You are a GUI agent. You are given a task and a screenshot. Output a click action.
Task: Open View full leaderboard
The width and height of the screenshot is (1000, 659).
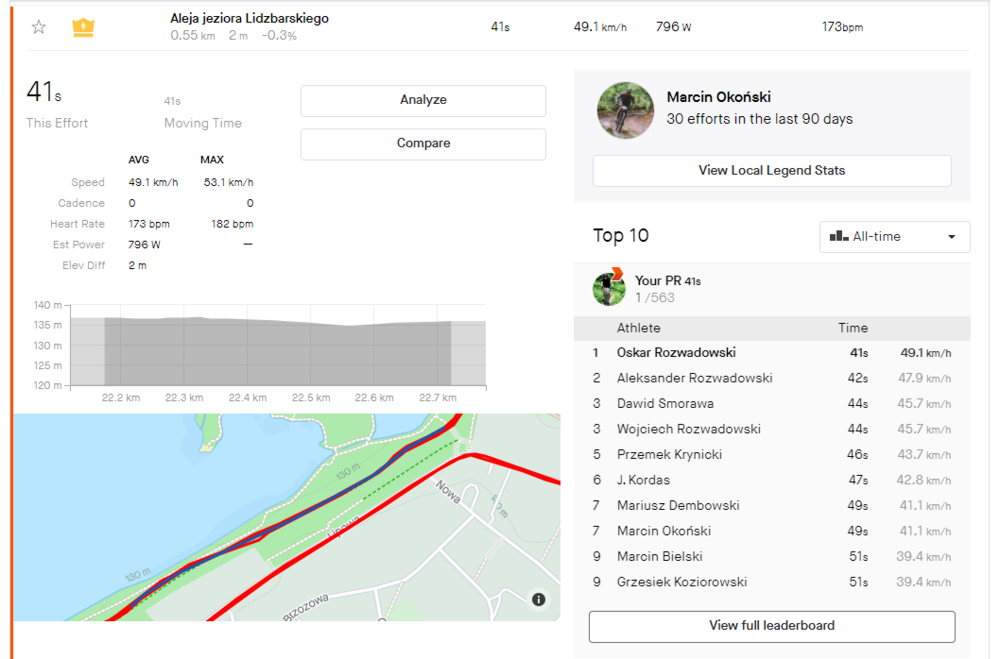click(x=771, y=626)
